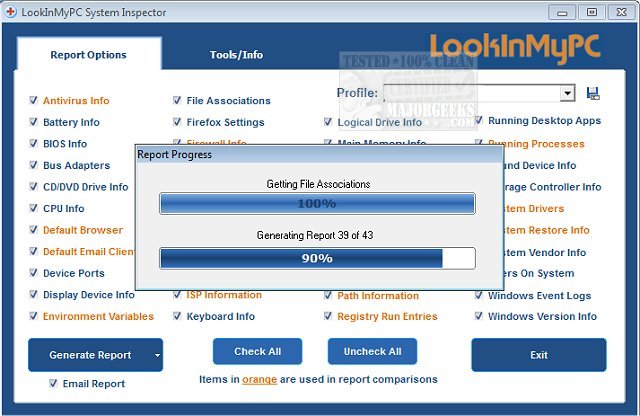The image size is (640, 416).
Task: Click the save profile floppy disk icon
Action: point(593,93)
